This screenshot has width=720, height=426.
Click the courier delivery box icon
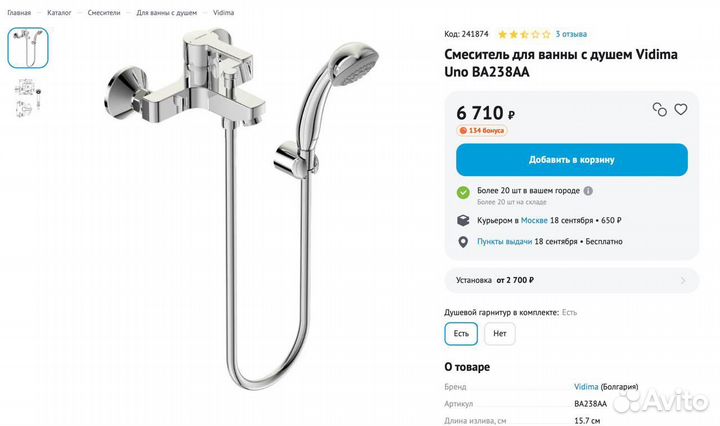coord(463,220)
